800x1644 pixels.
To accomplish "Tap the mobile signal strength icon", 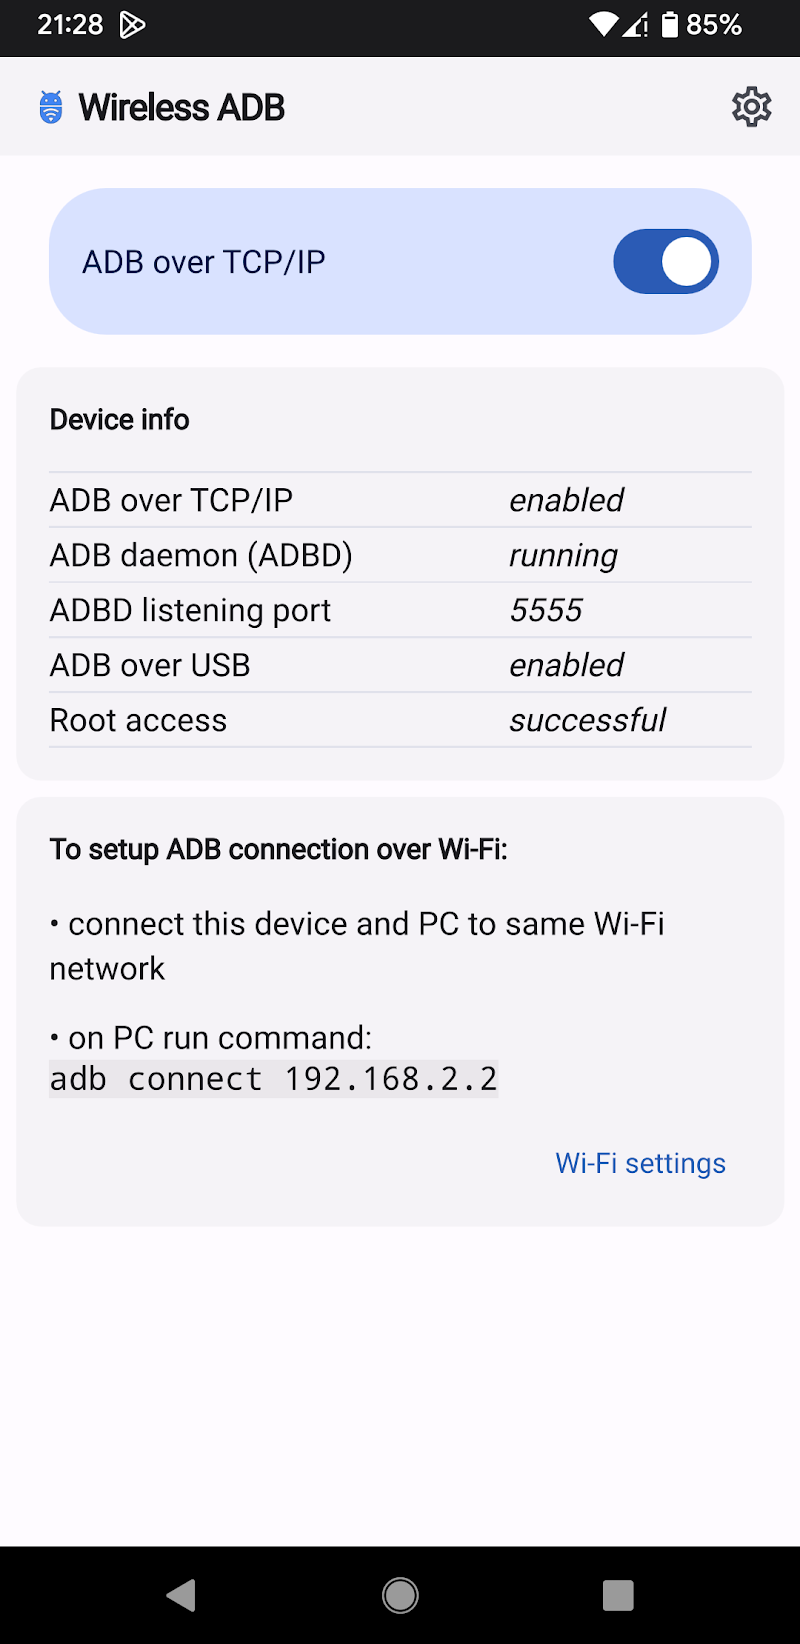I will click(635, 25).
